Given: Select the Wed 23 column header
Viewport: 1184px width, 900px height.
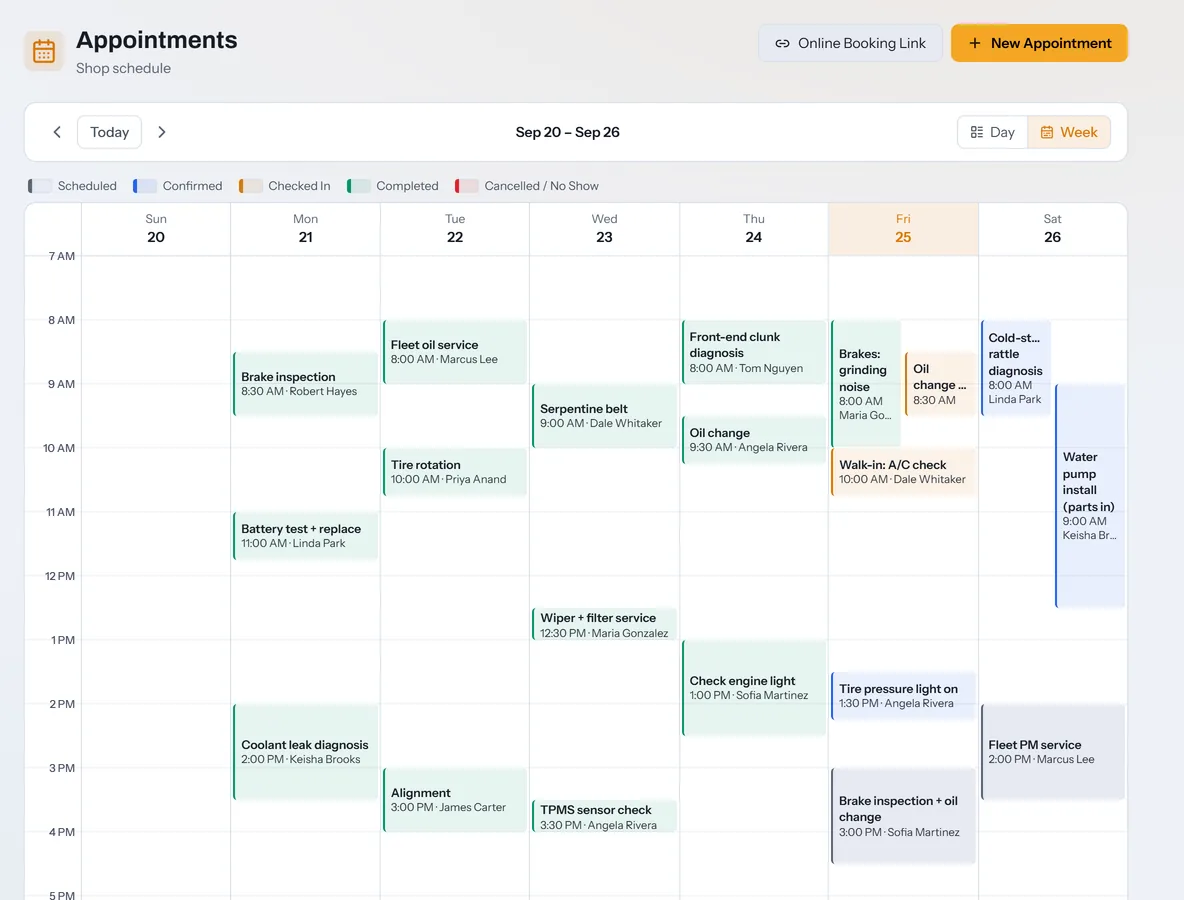Looking at the screenshot, I should point(604,229).
